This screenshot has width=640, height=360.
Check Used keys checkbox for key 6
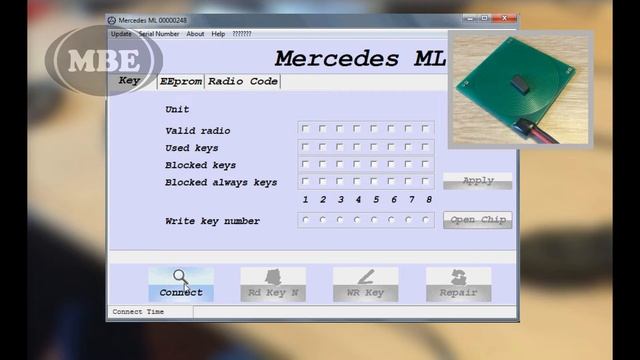point(391,147)
